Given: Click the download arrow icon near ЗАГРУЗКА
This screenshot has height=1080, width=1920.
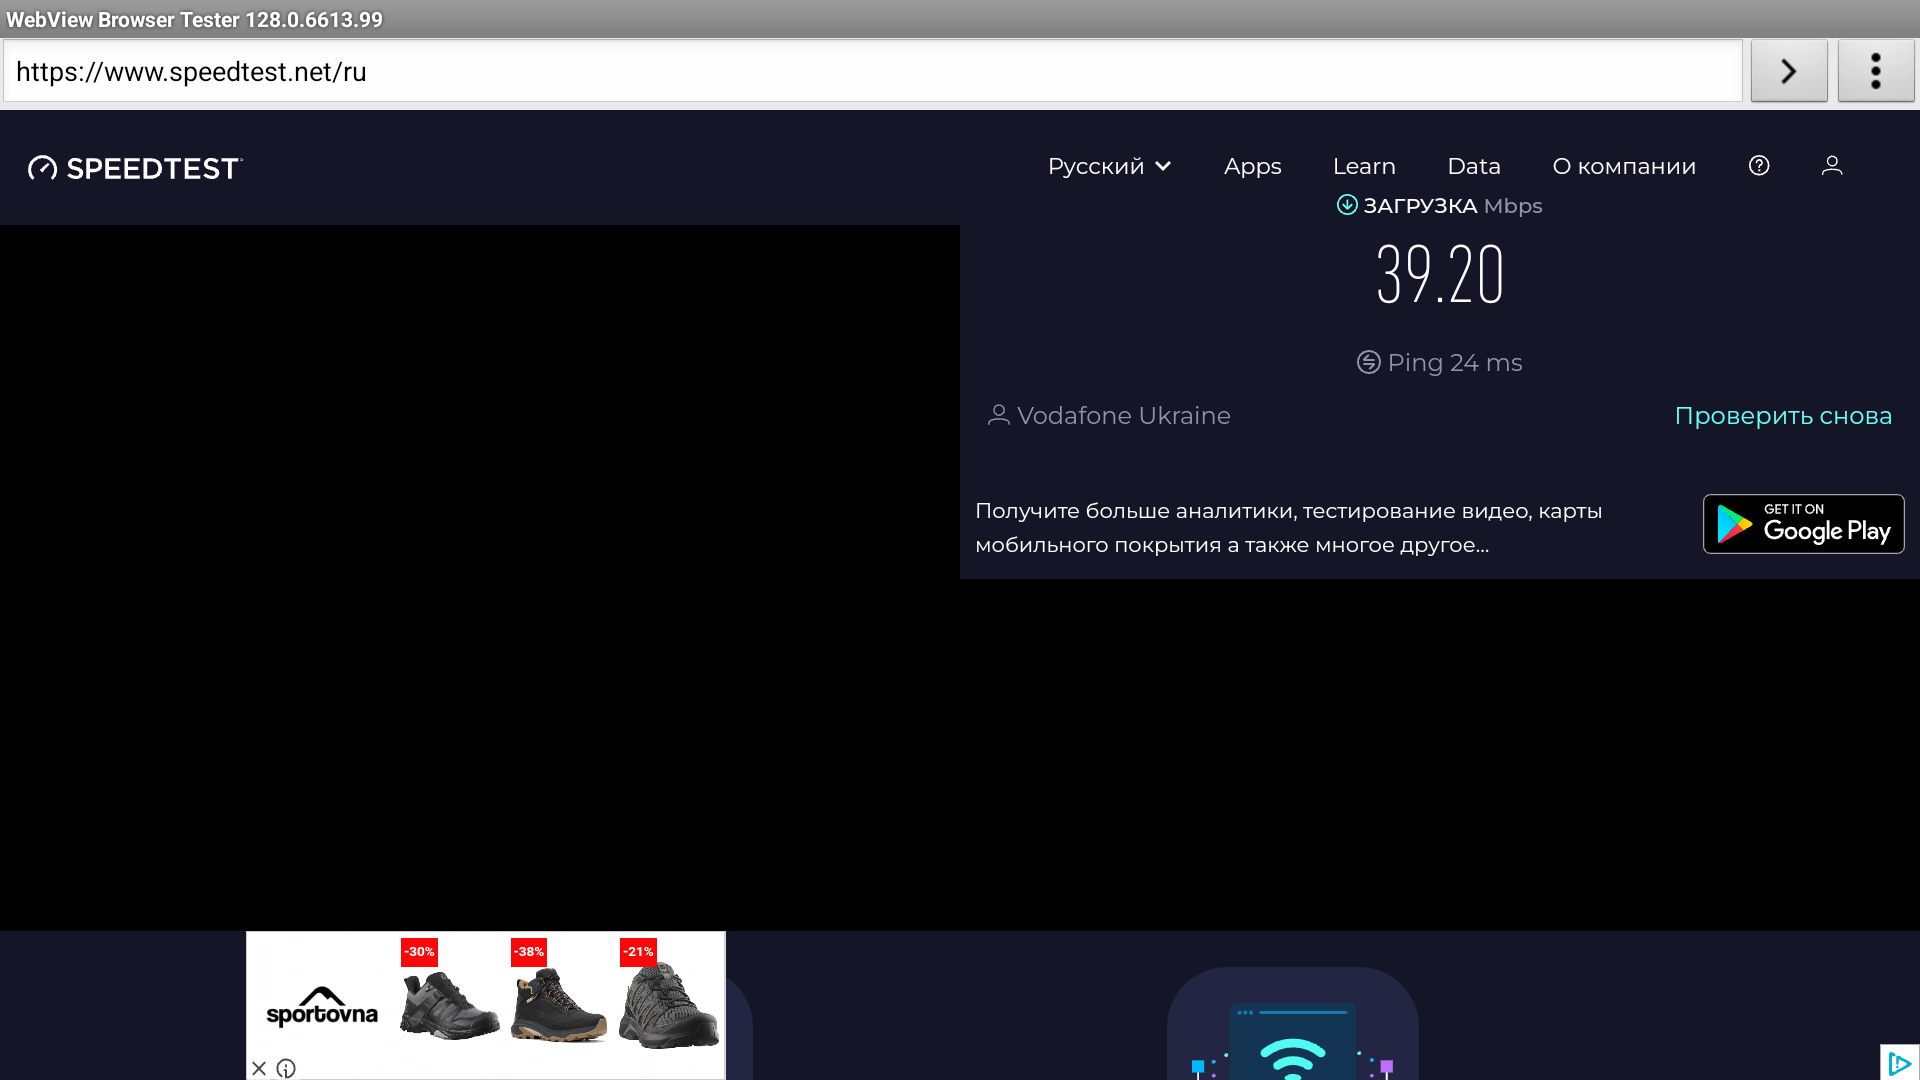Looking at the screenshot, I should [x=1347, y=205].
